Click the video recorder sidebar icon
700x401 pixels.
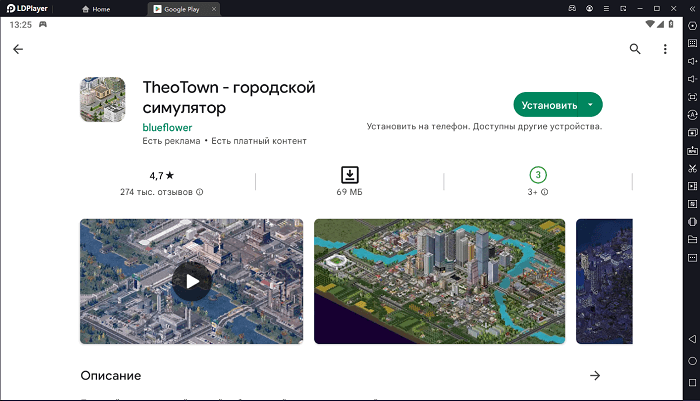[x=692, y=186]
